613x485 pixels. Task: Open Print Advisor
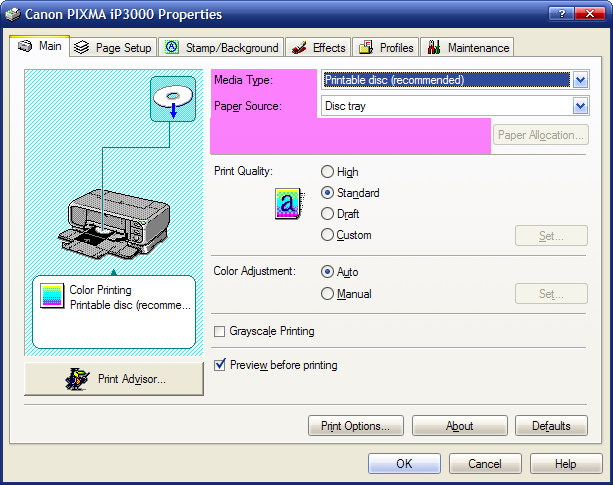coord(114,379)
